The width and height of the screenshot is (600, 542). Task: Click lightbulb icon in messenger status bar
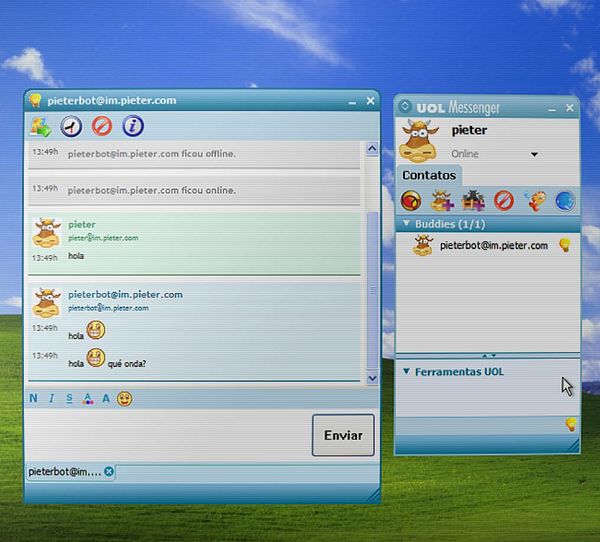571,424
